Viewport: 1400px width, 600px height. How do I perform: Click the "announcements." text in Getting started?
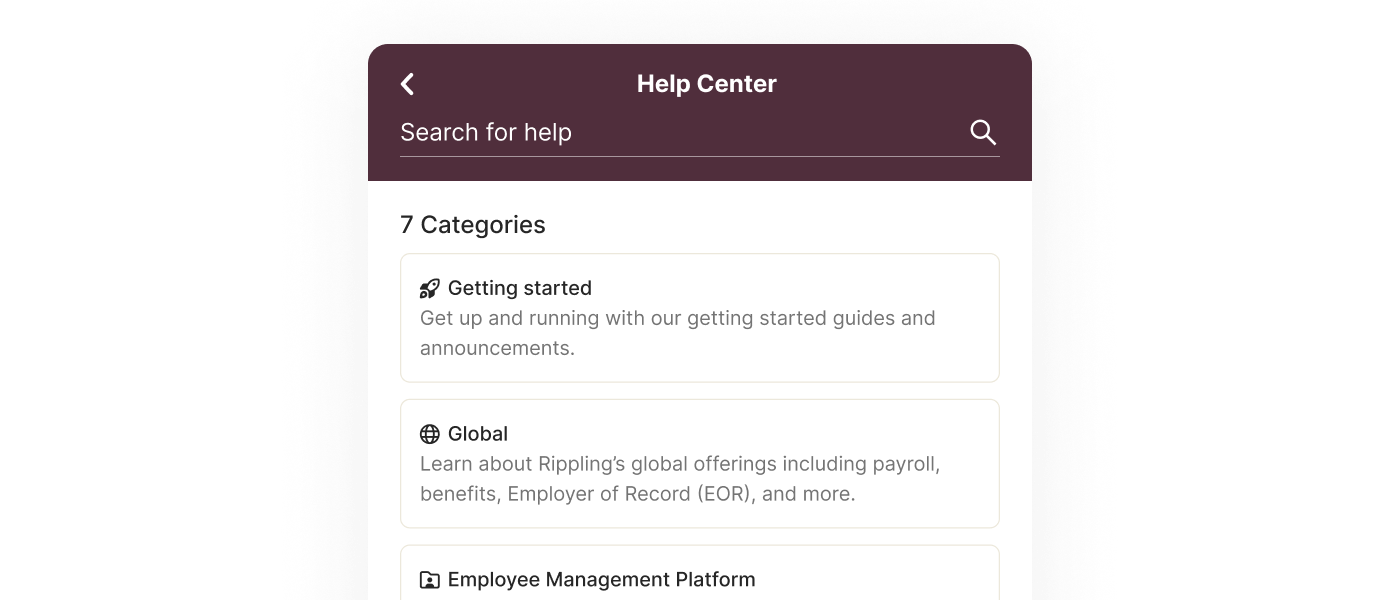click(497, 348)
